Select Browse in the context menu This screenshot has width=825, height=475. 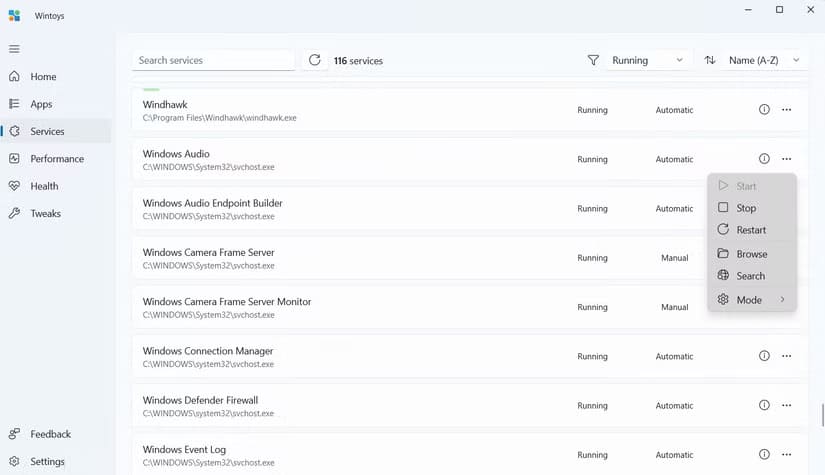click(x=751, y=254)
